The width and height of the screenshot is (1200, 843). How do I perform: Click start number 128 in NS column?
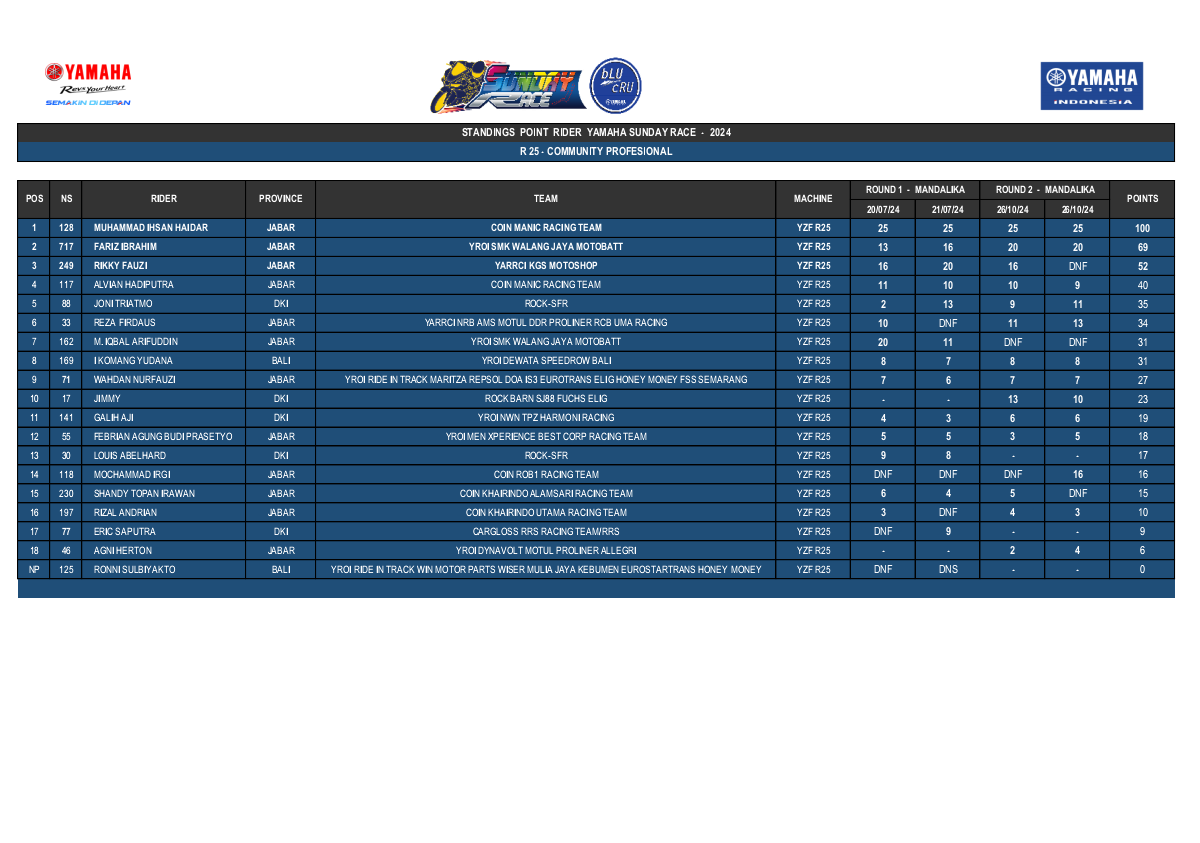66,228
